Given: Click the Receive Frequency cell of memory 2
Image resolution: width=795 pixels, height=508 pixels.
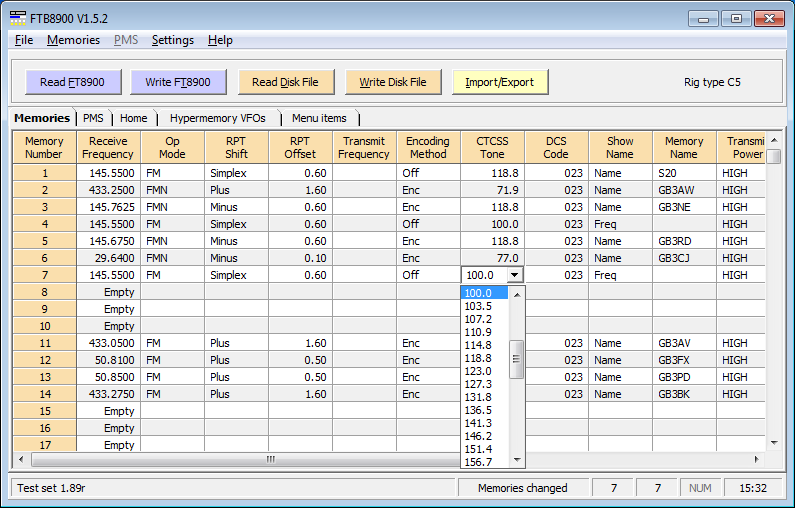Looking at the screenshot, I should click(108, 190).
